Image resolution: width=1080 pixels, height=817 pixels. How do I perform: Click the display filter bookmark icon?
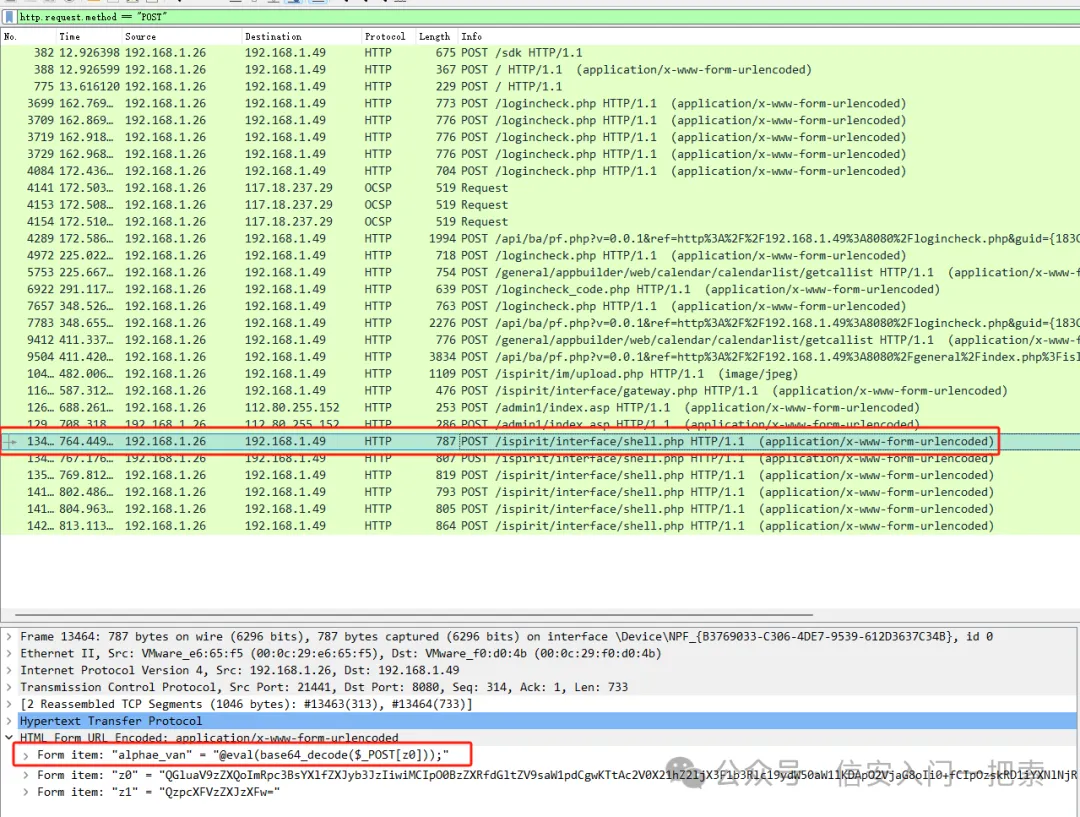(9, 17)
